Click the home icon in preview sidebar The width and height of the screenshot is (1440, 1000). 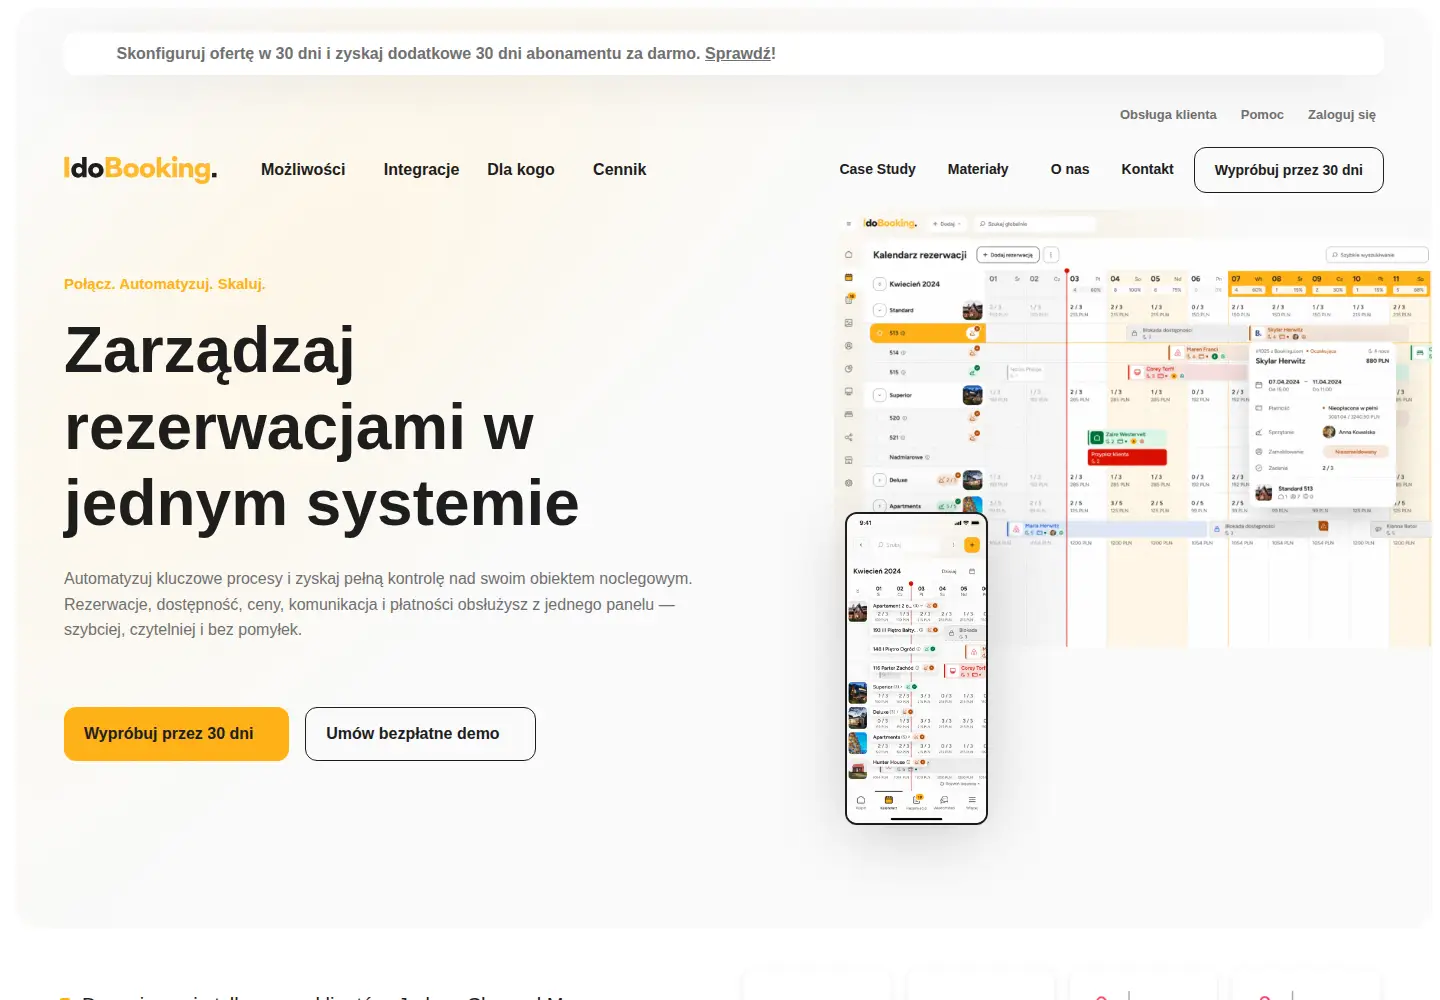tap(848, 254)
